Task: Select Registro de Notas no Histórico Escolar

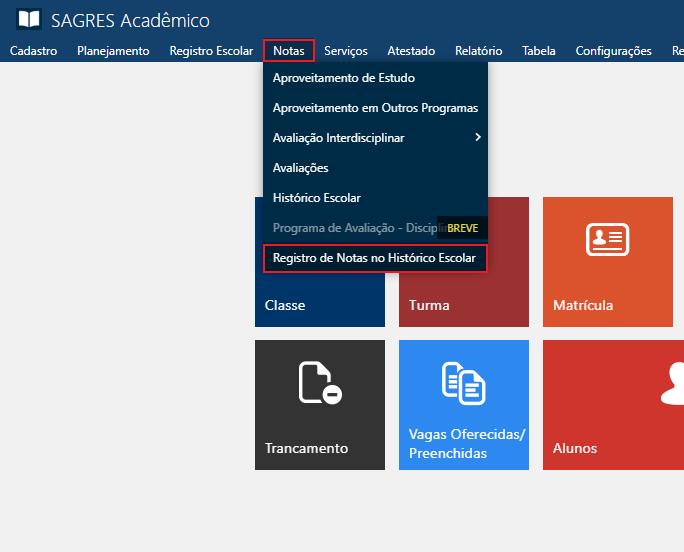Action: pyautogui.click(x=374, y=258)
